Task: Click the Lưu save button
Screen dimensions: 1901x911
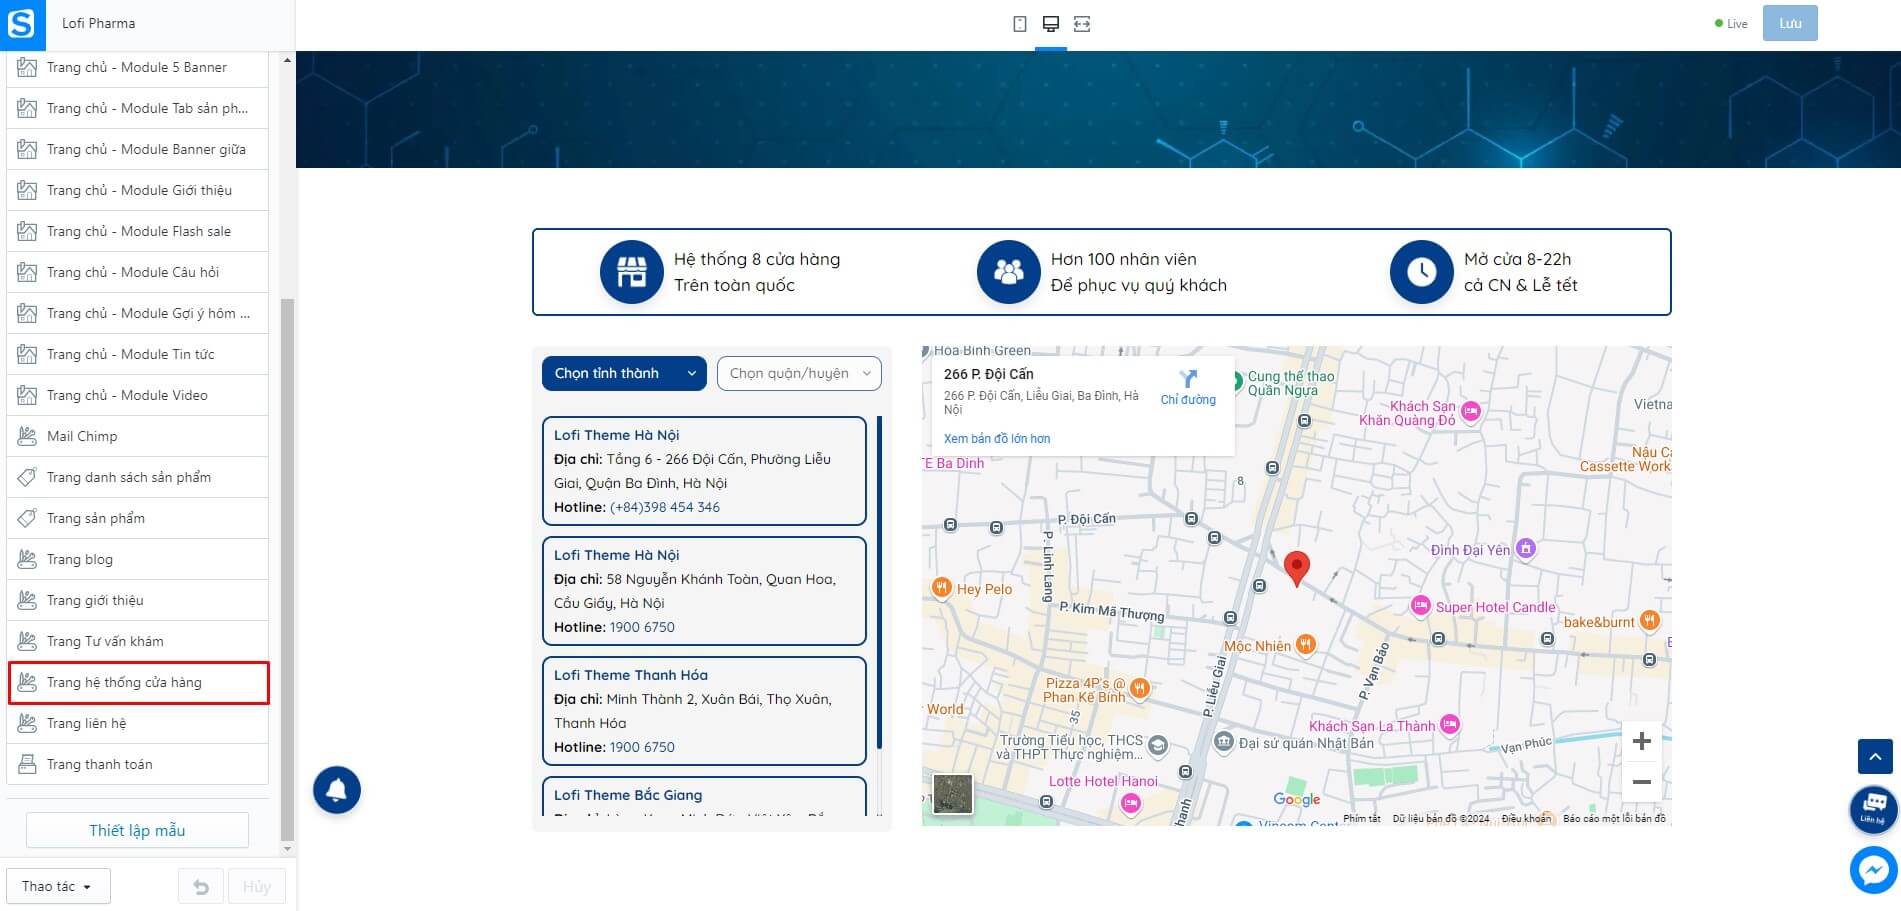Action: coord(1790,23)
